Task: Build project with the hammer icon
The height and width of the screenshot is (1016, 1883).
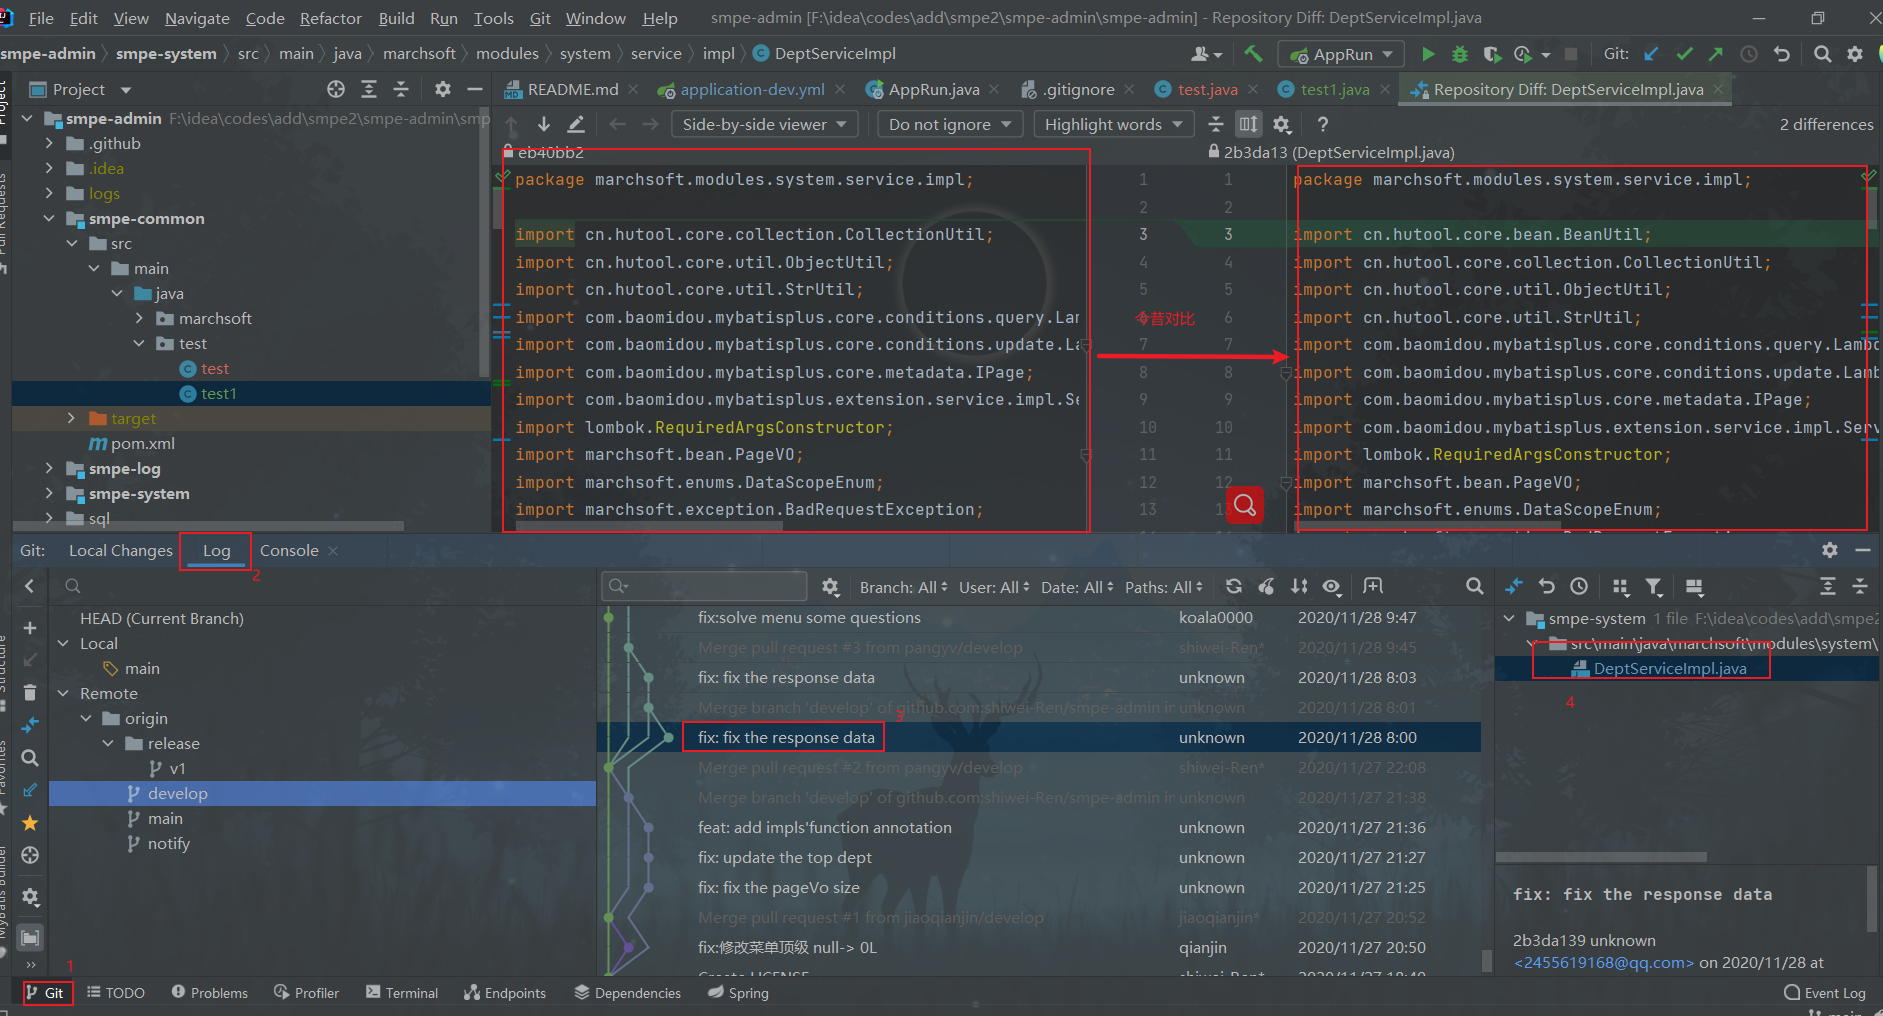Action: [x=1253, y=54]
